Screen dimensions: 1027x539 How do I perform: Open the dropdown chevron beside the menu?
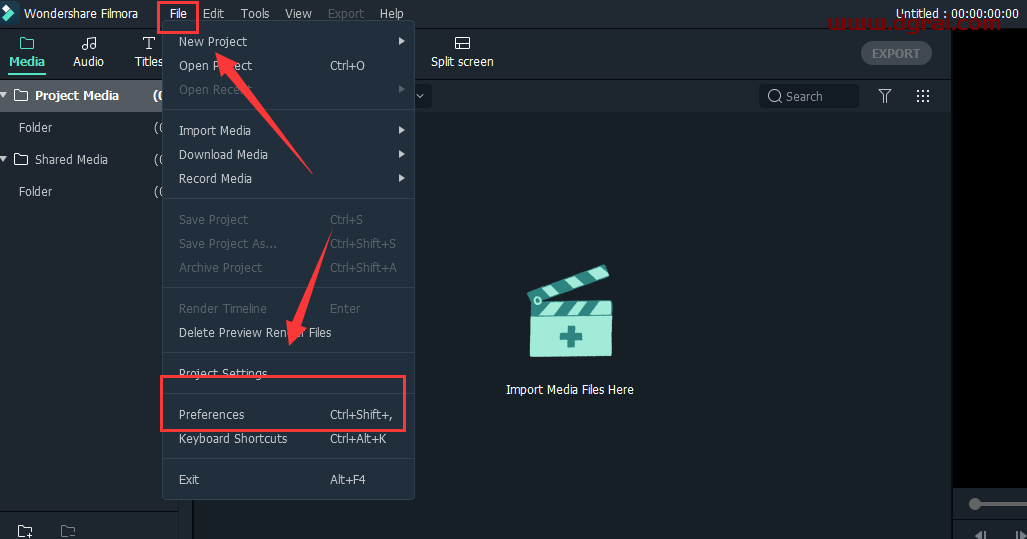pos(420,96)
